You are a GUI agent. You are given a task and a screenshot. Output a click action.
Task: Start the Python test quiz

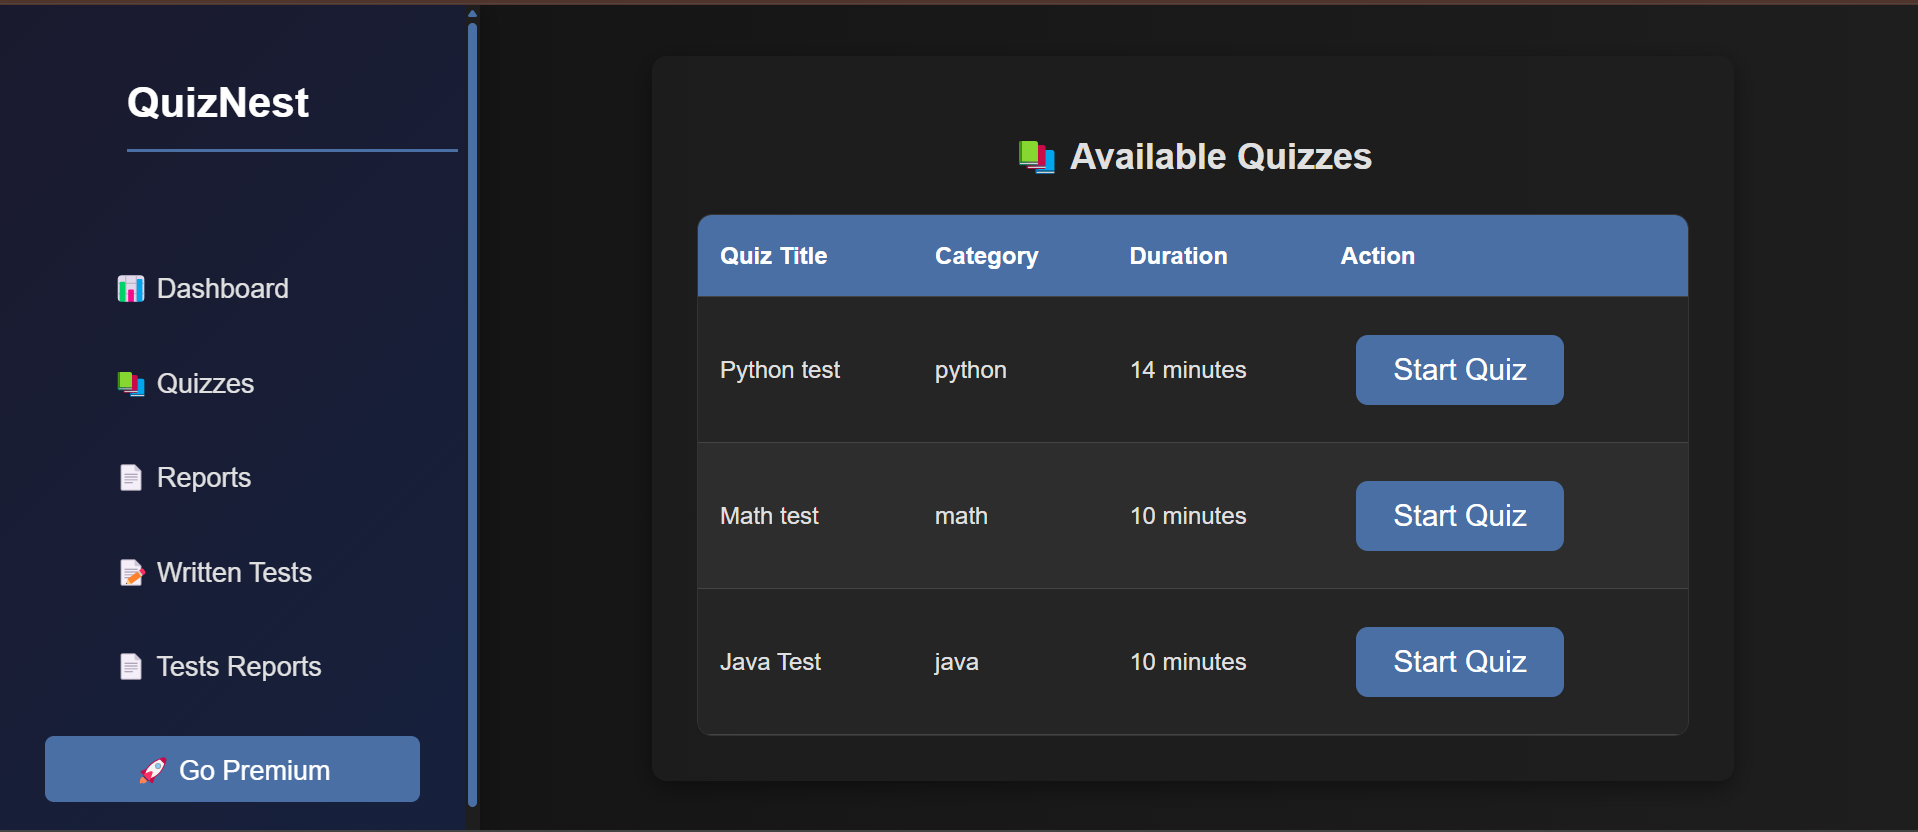[1459, 370]
